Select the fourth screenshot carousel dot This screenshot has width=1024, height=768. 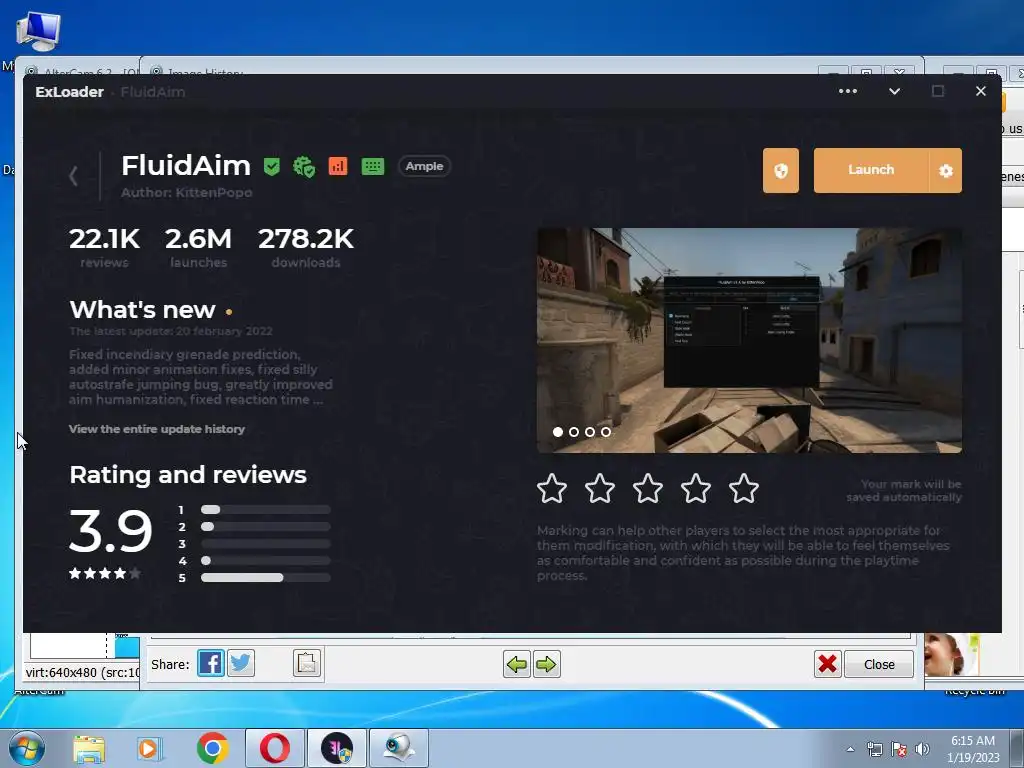(x=606, y=432)
